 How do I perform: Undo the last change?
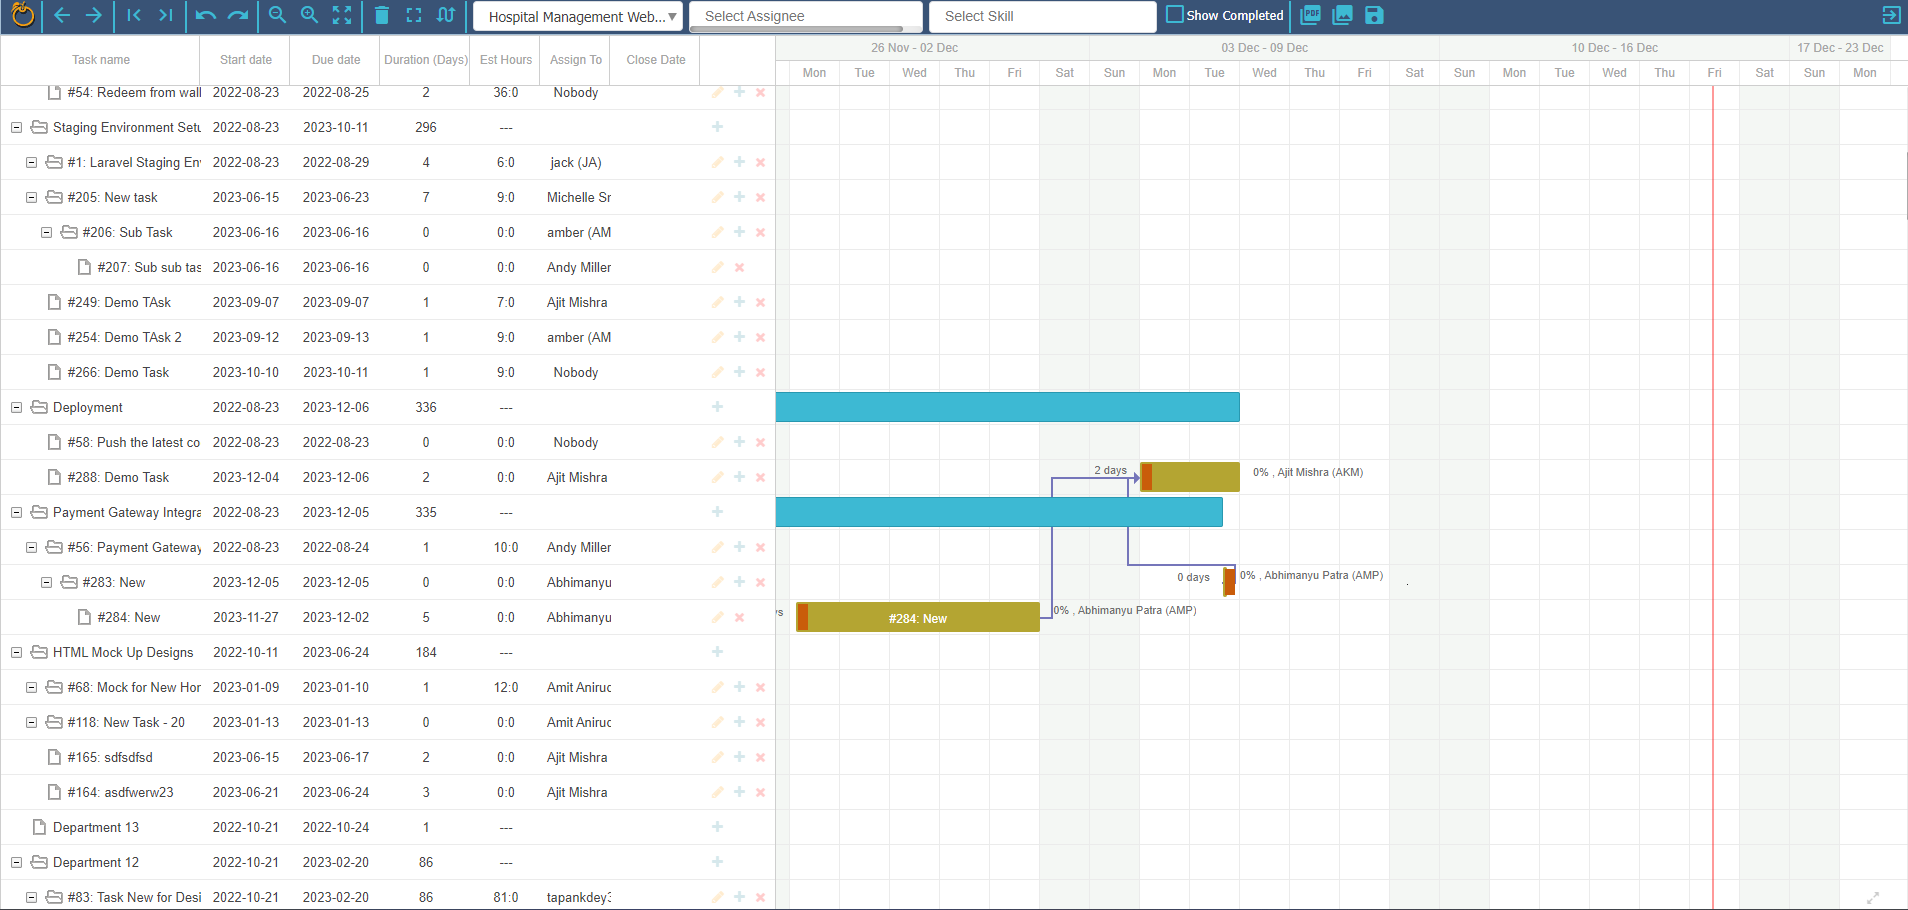[x=206, y=15]
